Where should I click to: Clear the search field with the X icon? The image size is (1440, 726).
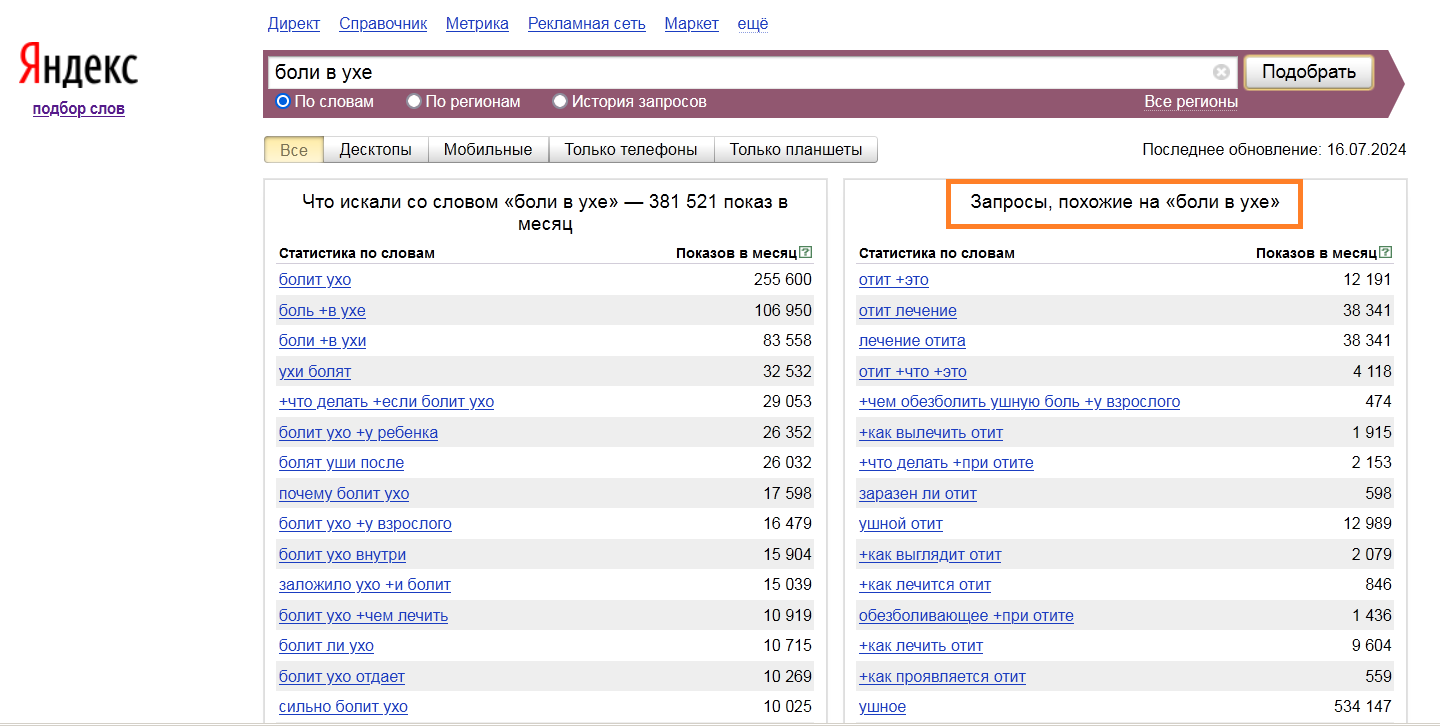pos(1221,72)
